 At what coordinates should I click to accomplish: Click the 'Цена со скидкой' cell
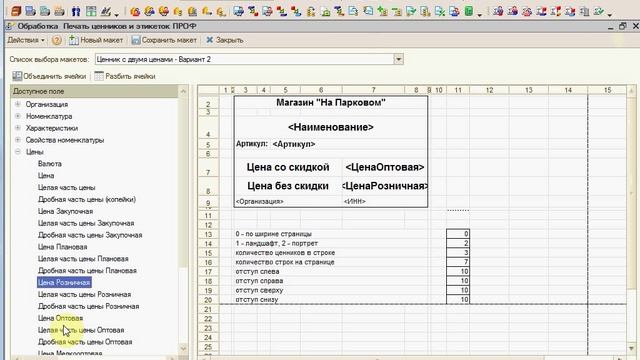[x=288, y=167]
